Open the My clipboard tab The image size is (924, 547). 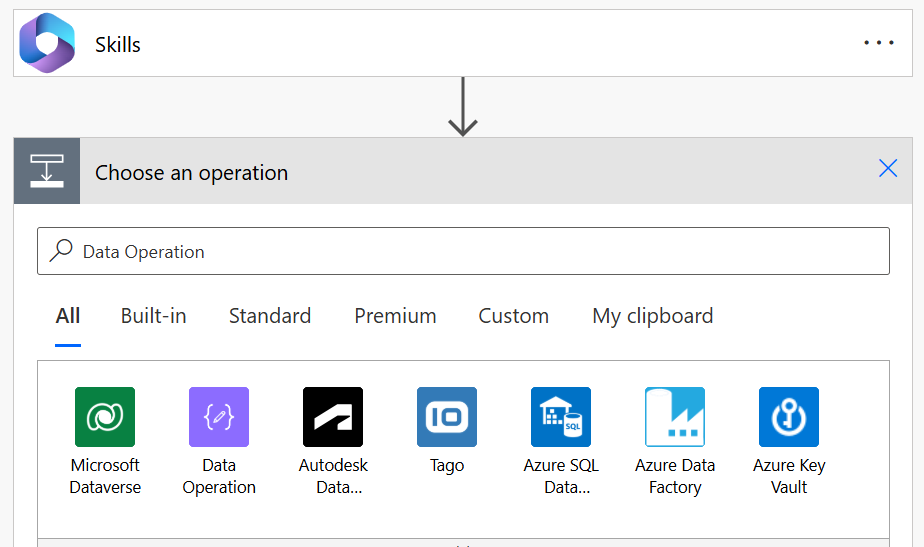pos(653,317)
